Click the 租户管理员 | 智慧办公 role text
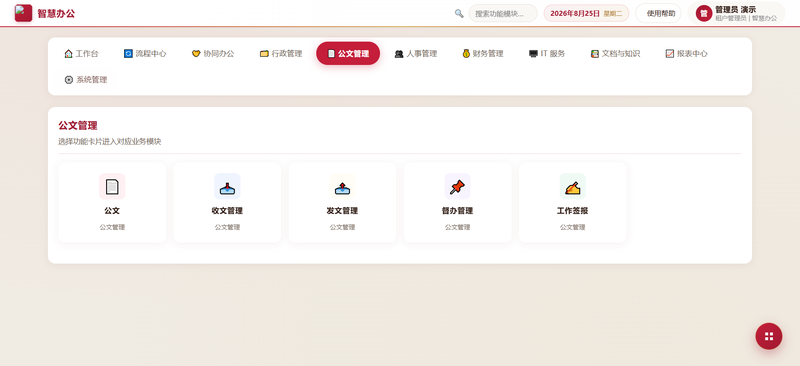800x366 pixels. 746,18
